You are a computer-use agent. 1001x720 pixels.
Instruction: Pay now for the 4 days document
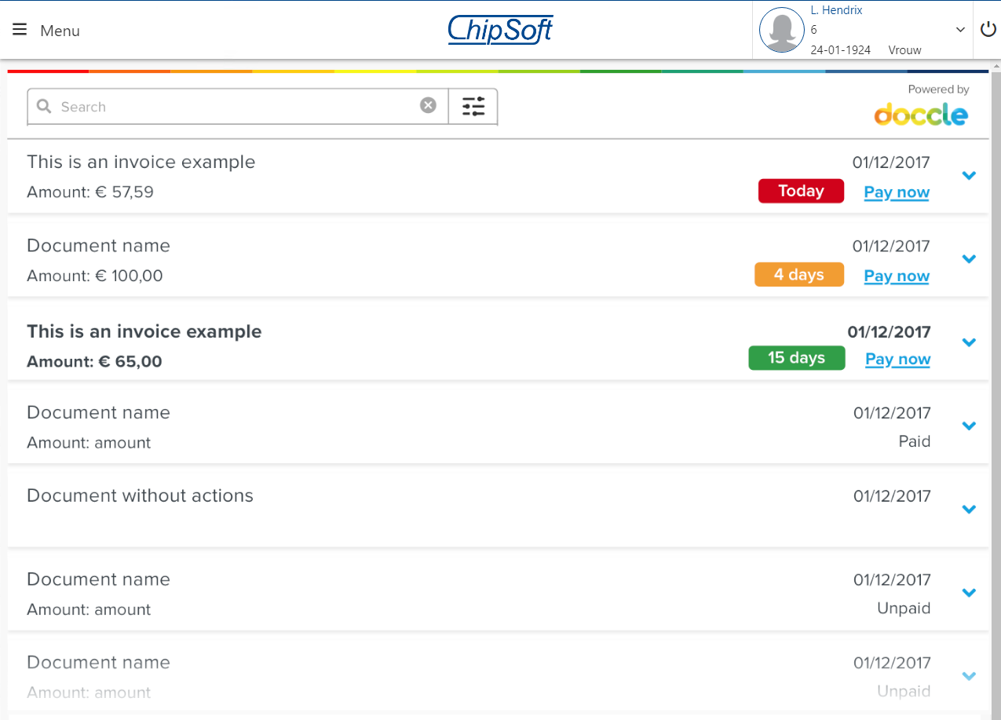coord(896,276)
